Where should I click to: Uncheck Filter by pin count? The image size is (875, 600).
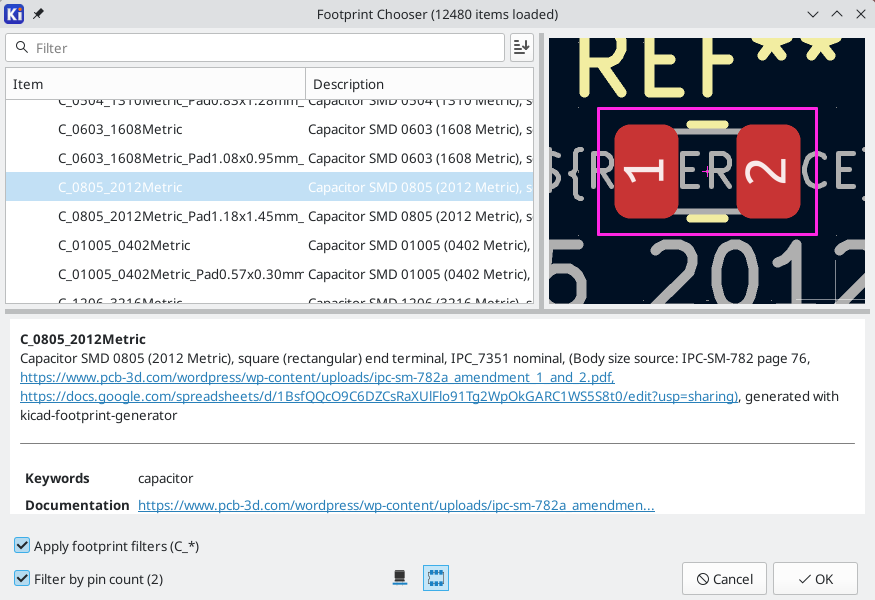tap(22, 578)
